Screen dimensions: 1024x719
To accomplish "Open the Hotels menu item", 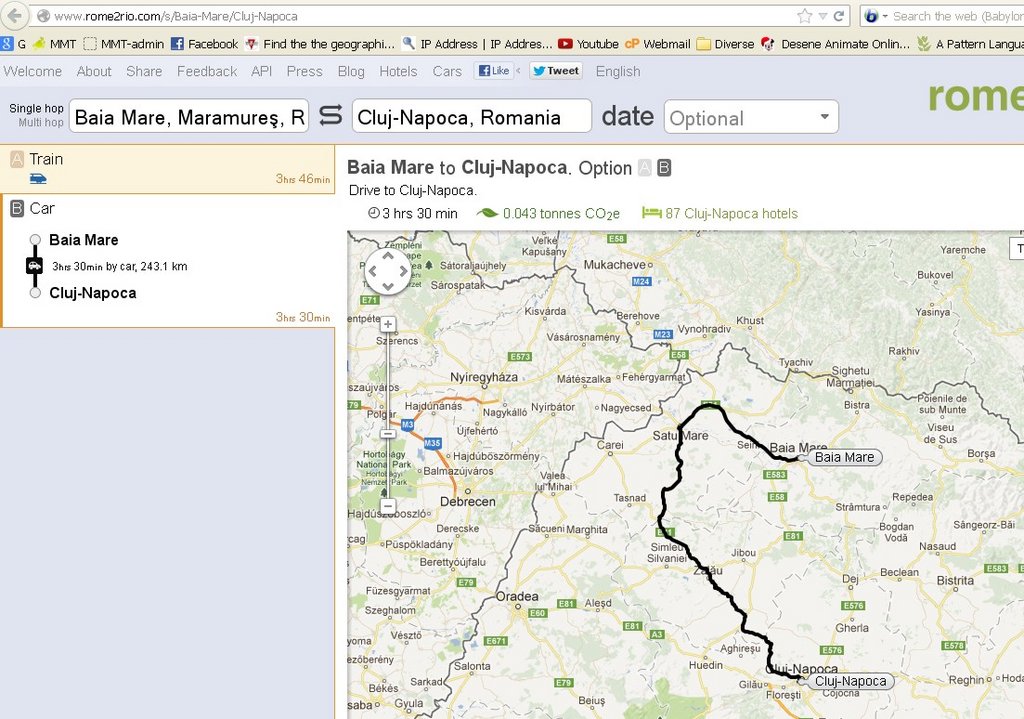I will coord(398,71).
